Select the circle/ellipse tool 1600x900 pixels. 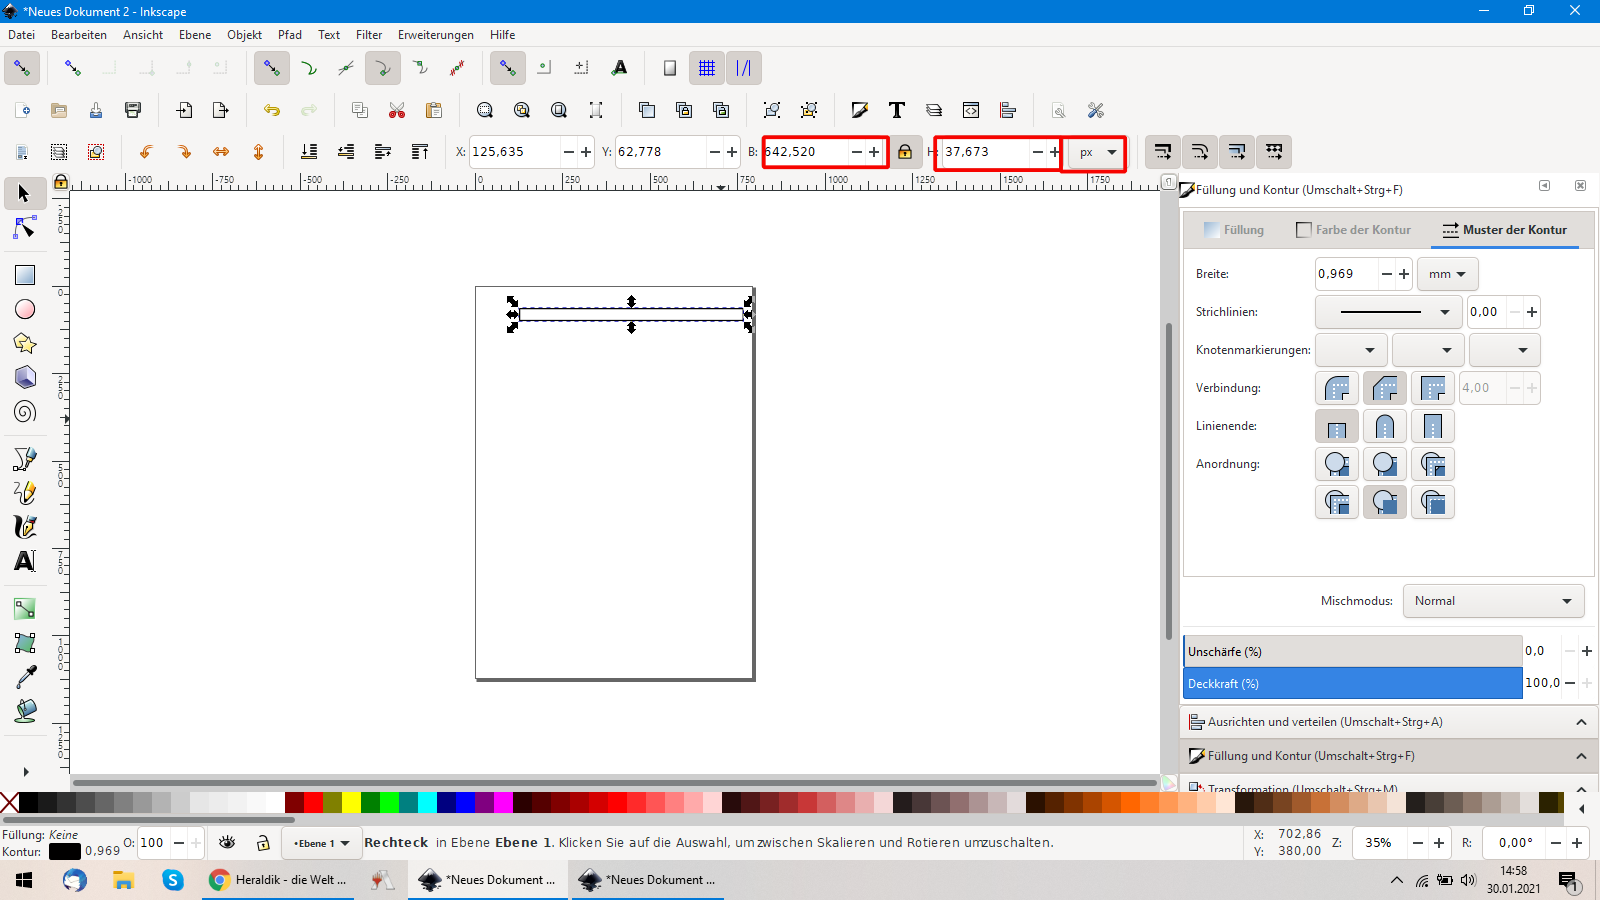point(25,310)
